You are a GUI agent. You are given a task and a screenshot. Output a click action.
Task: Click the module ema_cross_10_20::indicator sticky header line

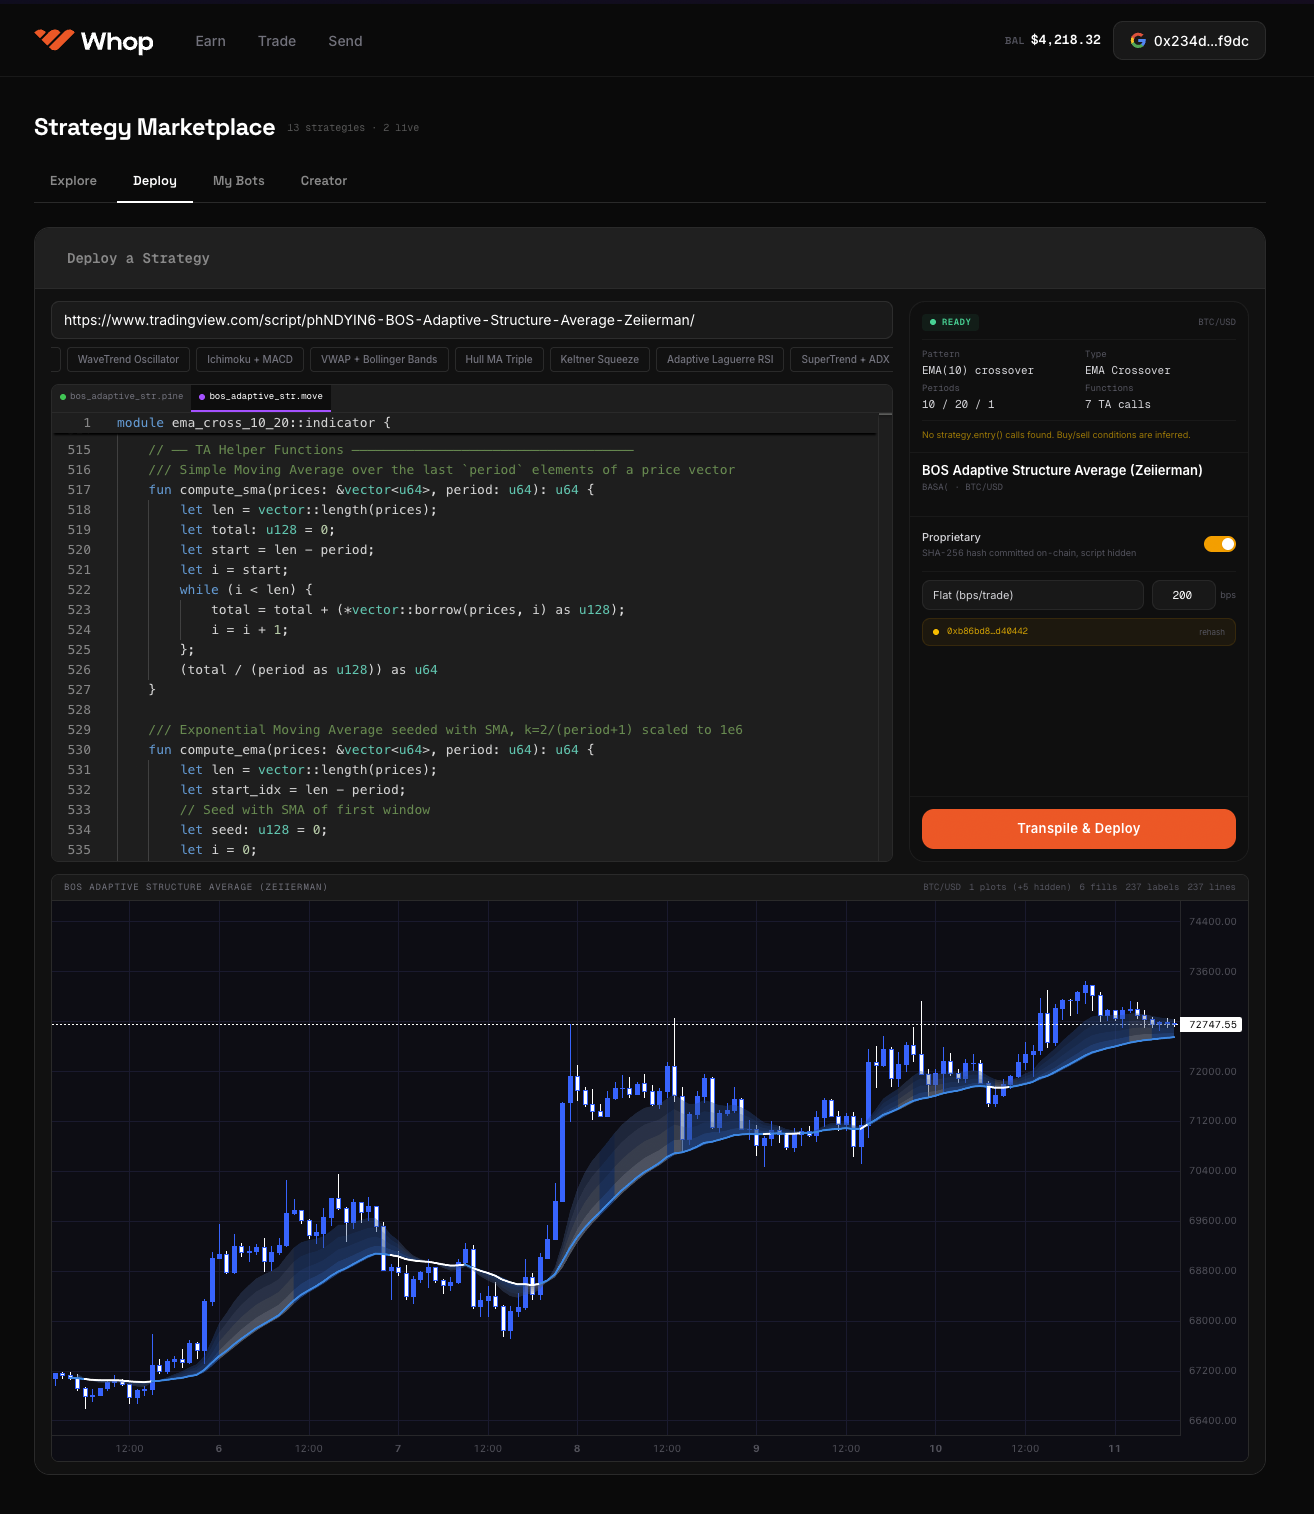click(x=465, y=423)
